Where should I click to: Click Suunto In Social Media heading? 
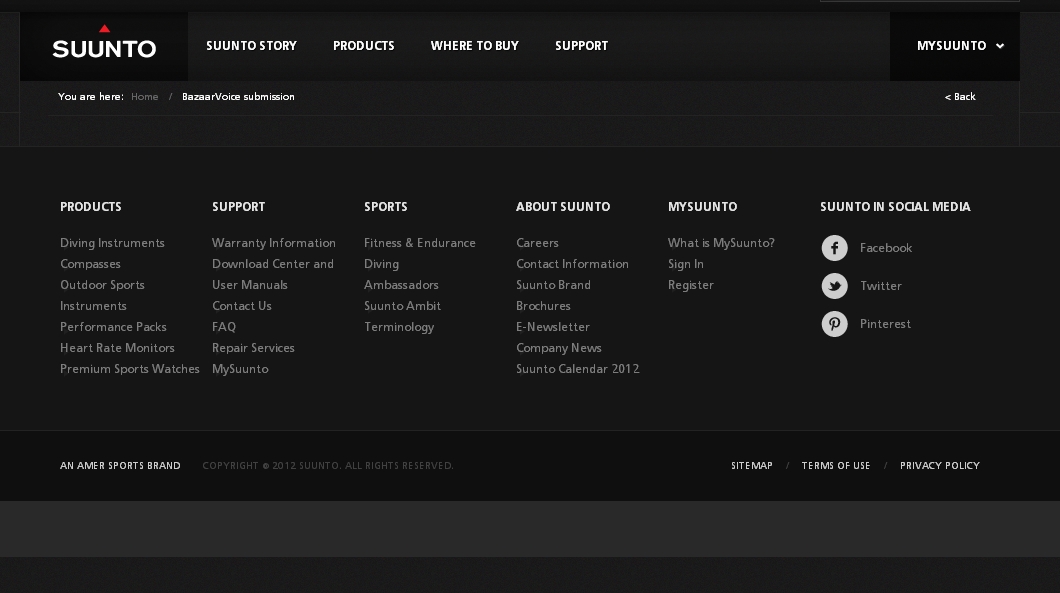pos(895,207)
